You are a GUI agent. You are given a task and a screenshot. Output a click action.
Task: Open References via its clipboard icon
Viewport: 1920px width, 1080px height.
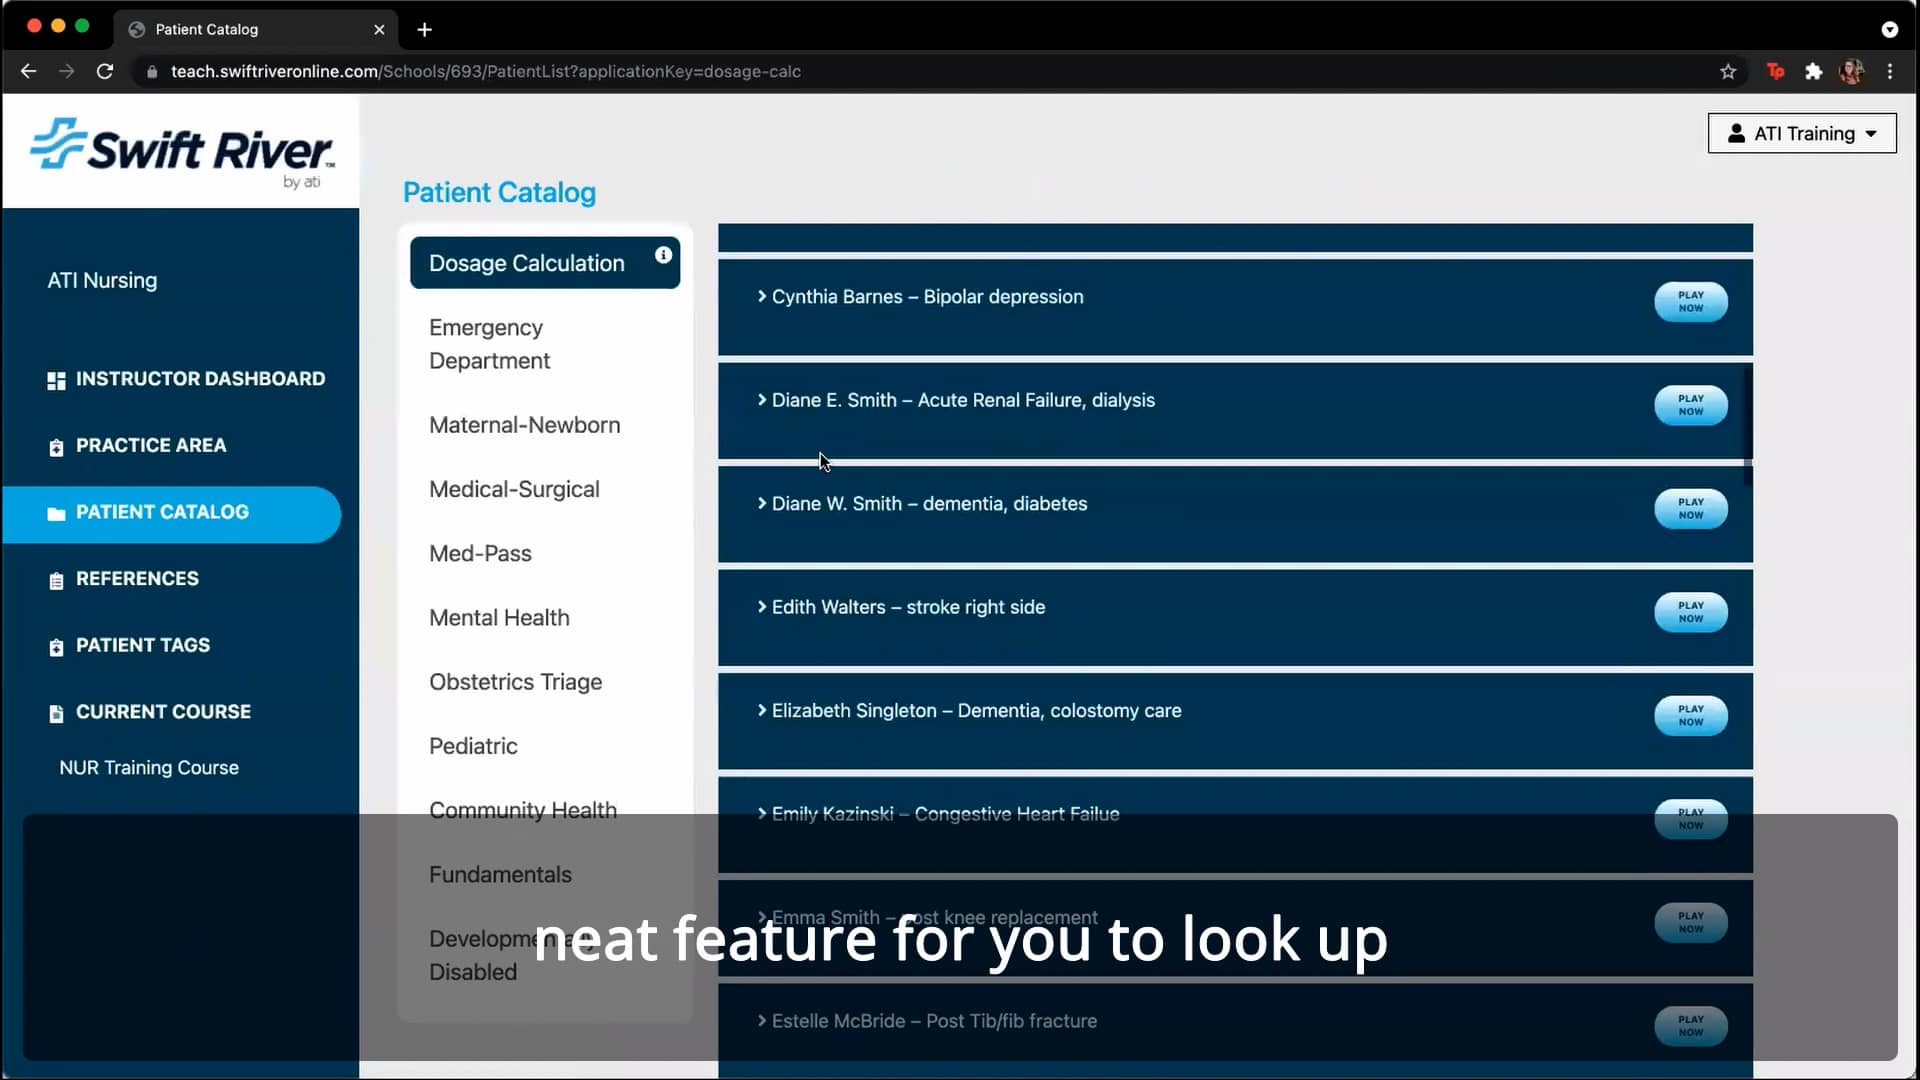(56, 579)
